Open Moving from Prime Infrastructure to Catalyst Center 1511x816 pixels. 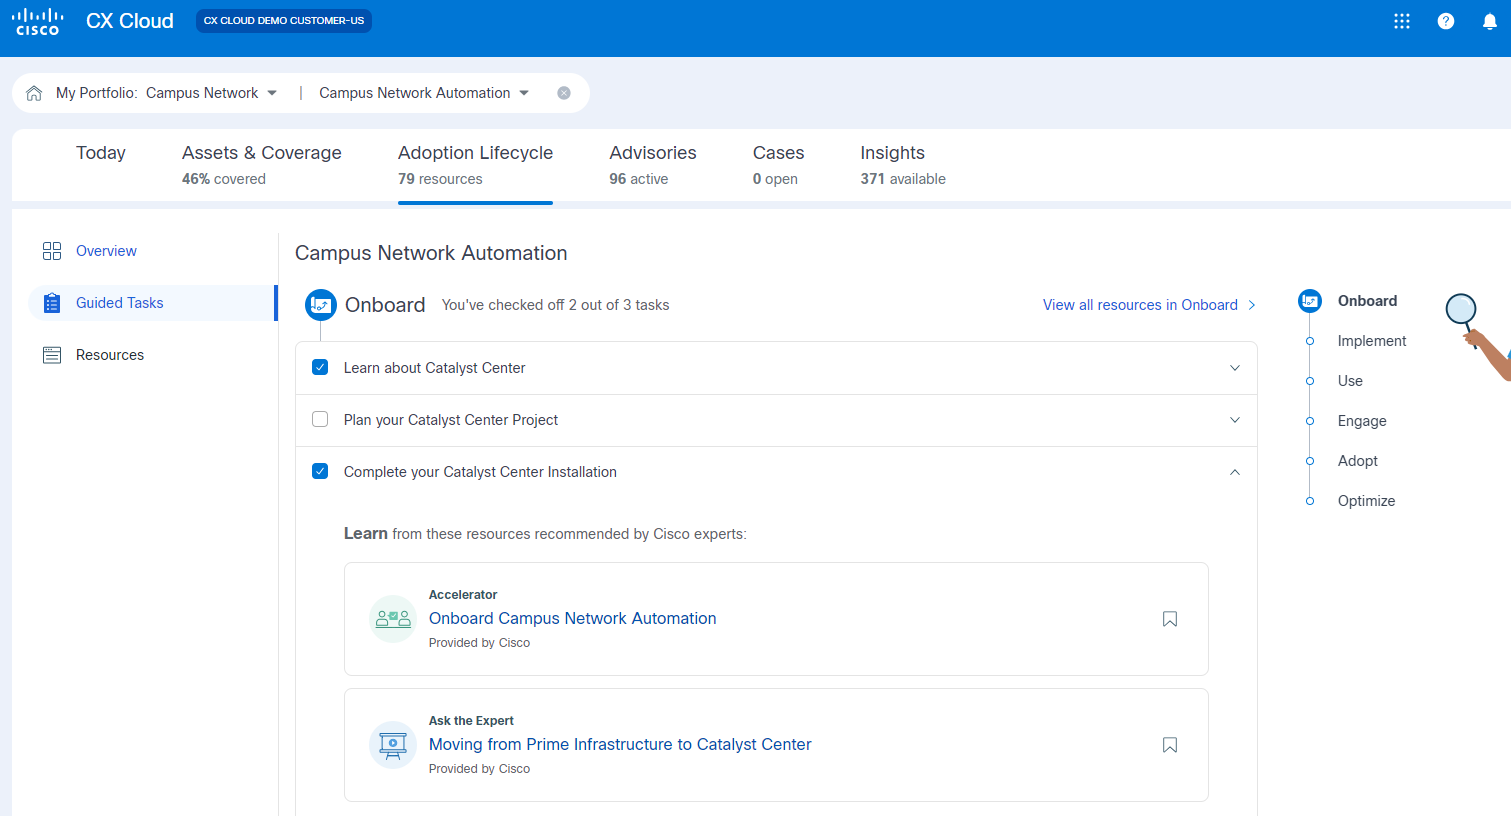point(620,744)
